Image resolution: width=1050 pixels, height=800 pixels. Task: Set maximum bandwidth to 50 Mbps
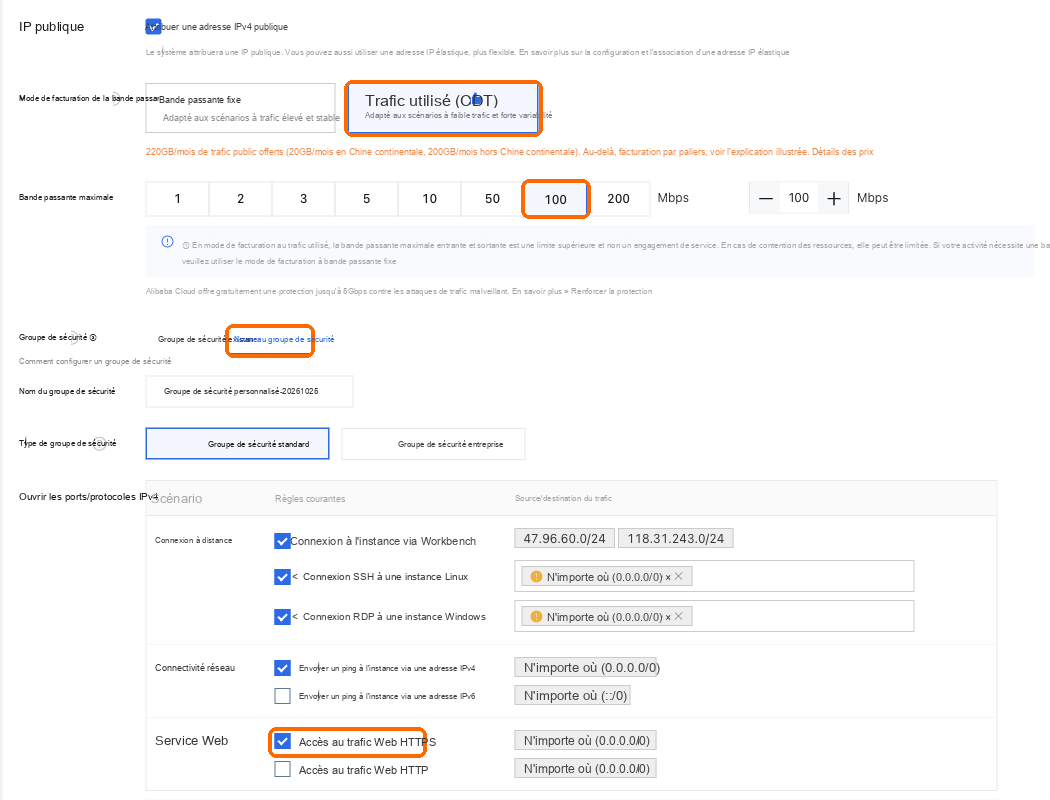[x=492, y=199]
